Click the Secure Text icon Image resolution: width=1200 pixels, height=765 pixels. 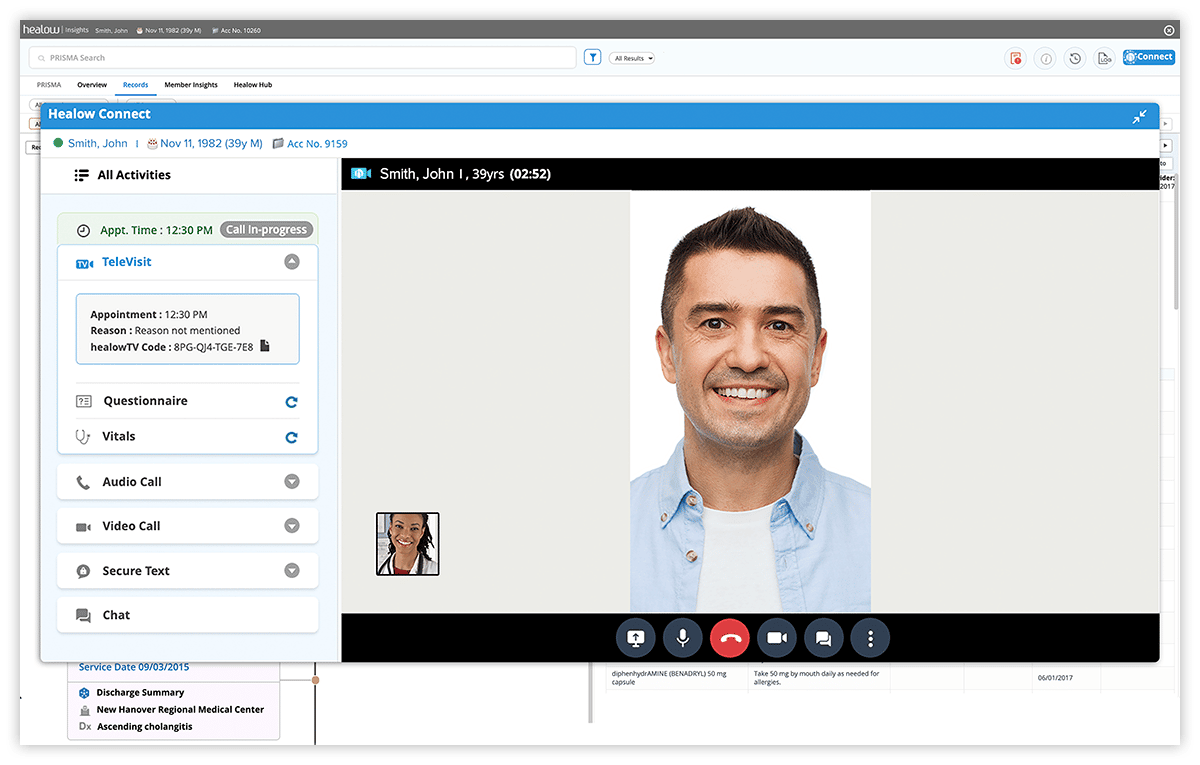pos(83,571)
